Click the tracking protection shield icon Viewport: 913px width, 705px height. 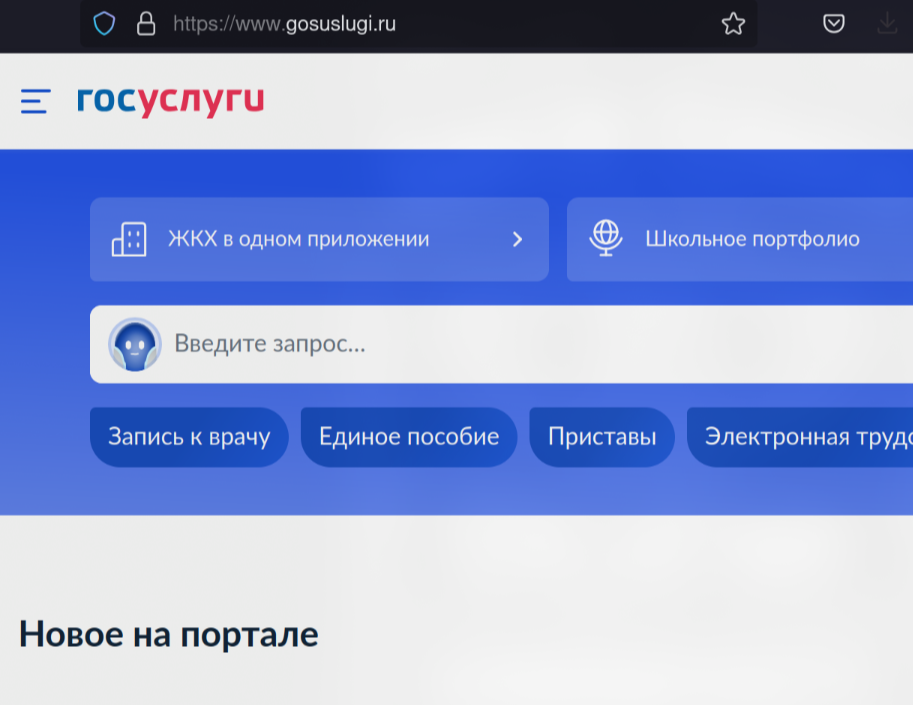pos(104,24)
